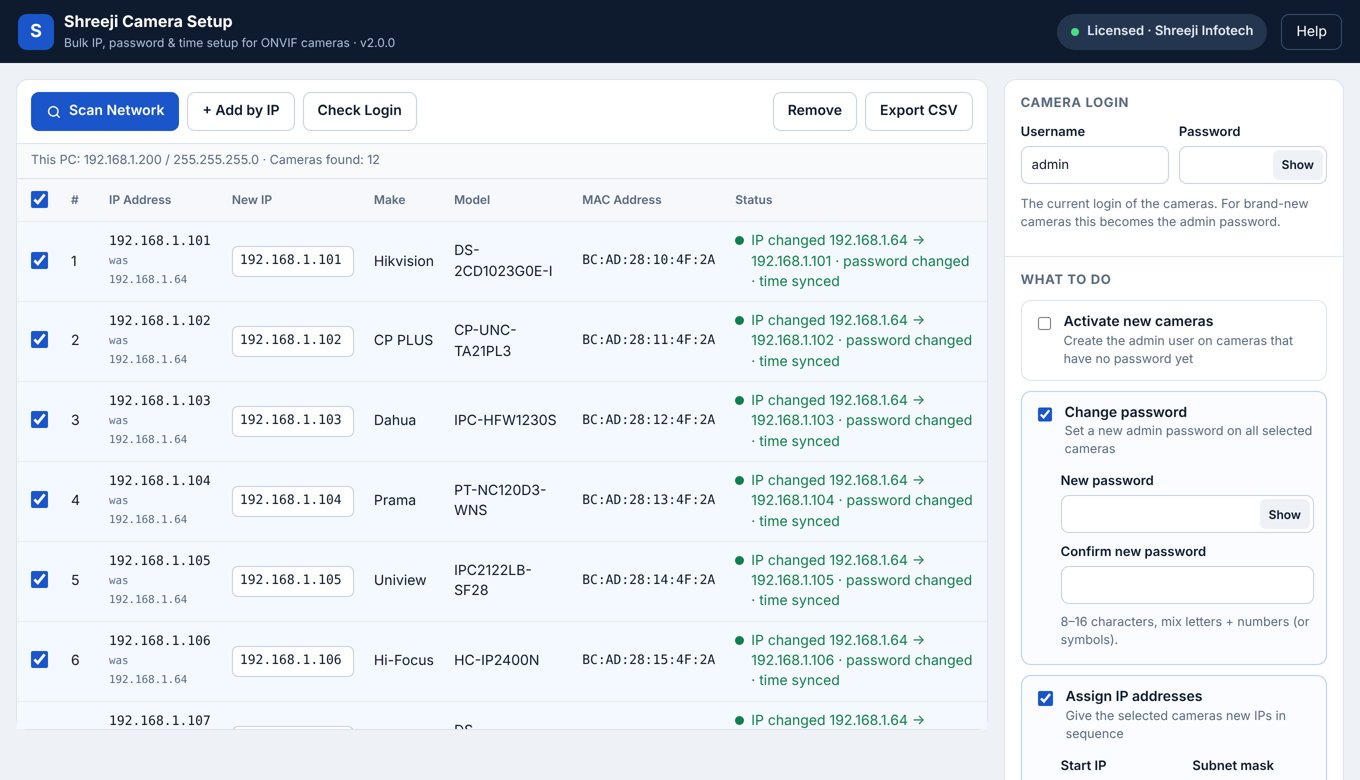Show the camera login password
Viewport: 1360px width, 780px height.
(x=1297, y=165)
